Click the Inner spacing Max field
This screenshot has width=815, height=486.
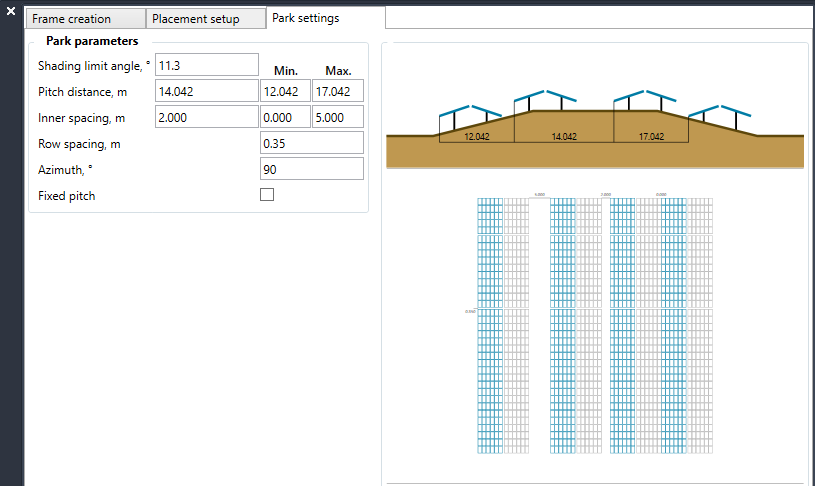tap(337, 117)
